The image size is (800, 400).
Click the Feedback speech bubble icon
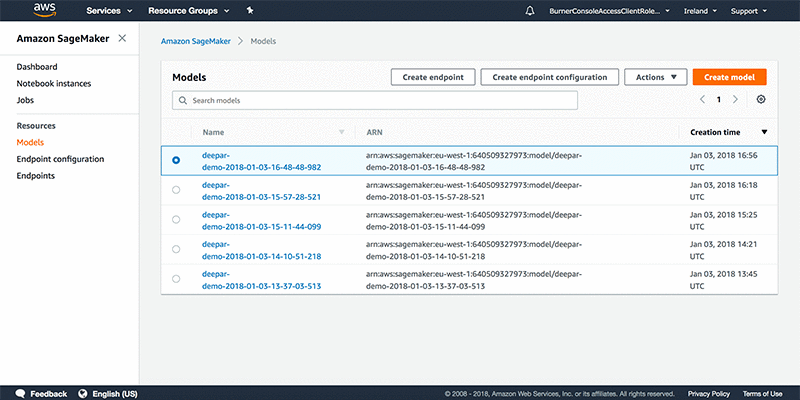20,394
